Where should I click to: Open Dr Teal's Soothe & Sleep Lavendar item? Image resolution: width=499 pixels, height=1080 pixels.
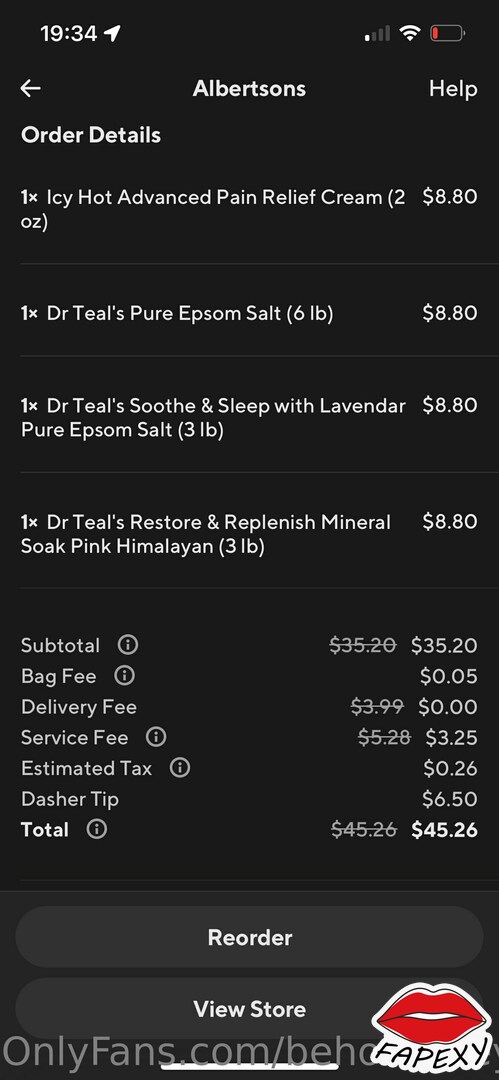pos(250,417)
